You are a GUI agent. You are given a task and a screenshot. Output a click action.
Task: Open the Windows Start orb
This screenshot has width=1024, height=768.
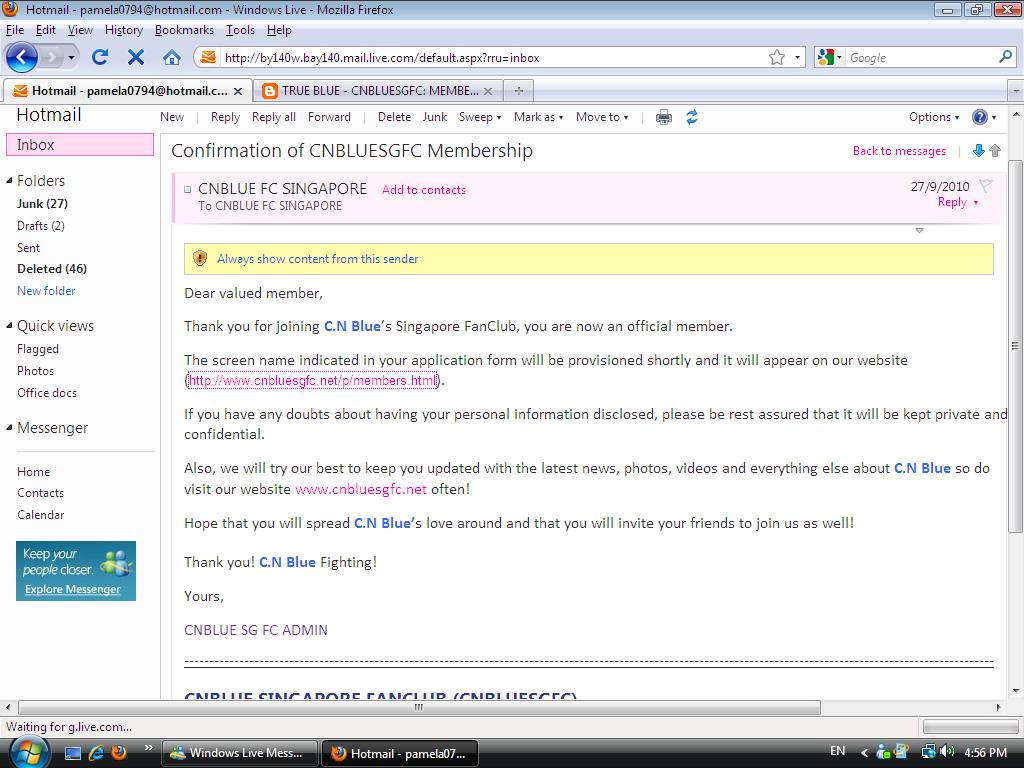tap(29, 752)
